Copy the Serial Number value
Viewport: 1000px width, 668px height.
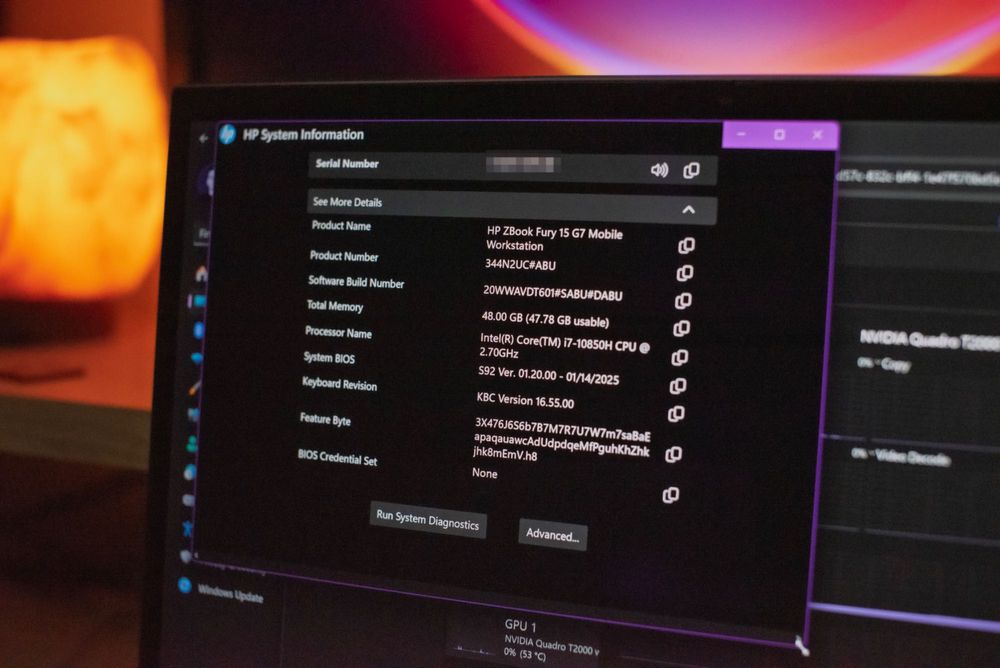click(691, 170)
